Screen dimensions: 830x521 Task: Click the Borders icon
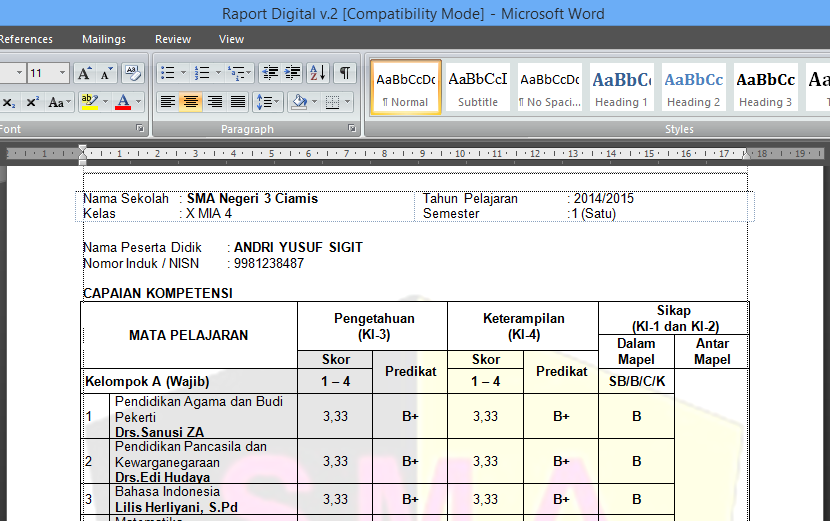click(332, 102)
